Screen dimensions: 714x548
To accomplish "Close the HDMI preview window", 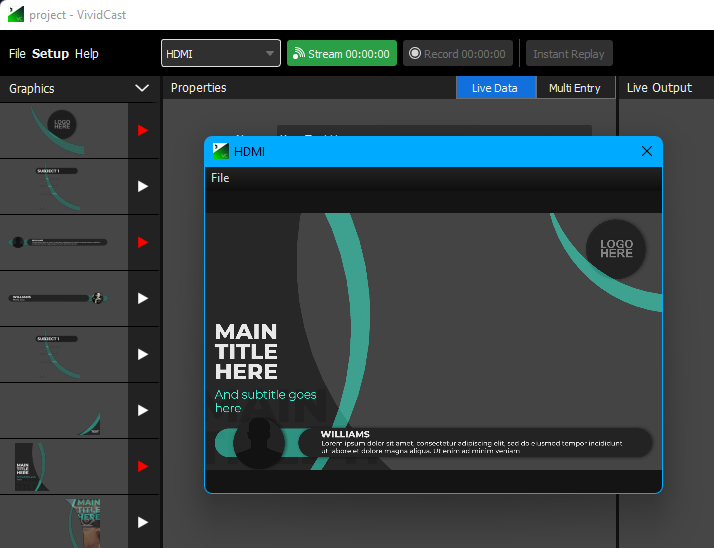I will 646,151.
